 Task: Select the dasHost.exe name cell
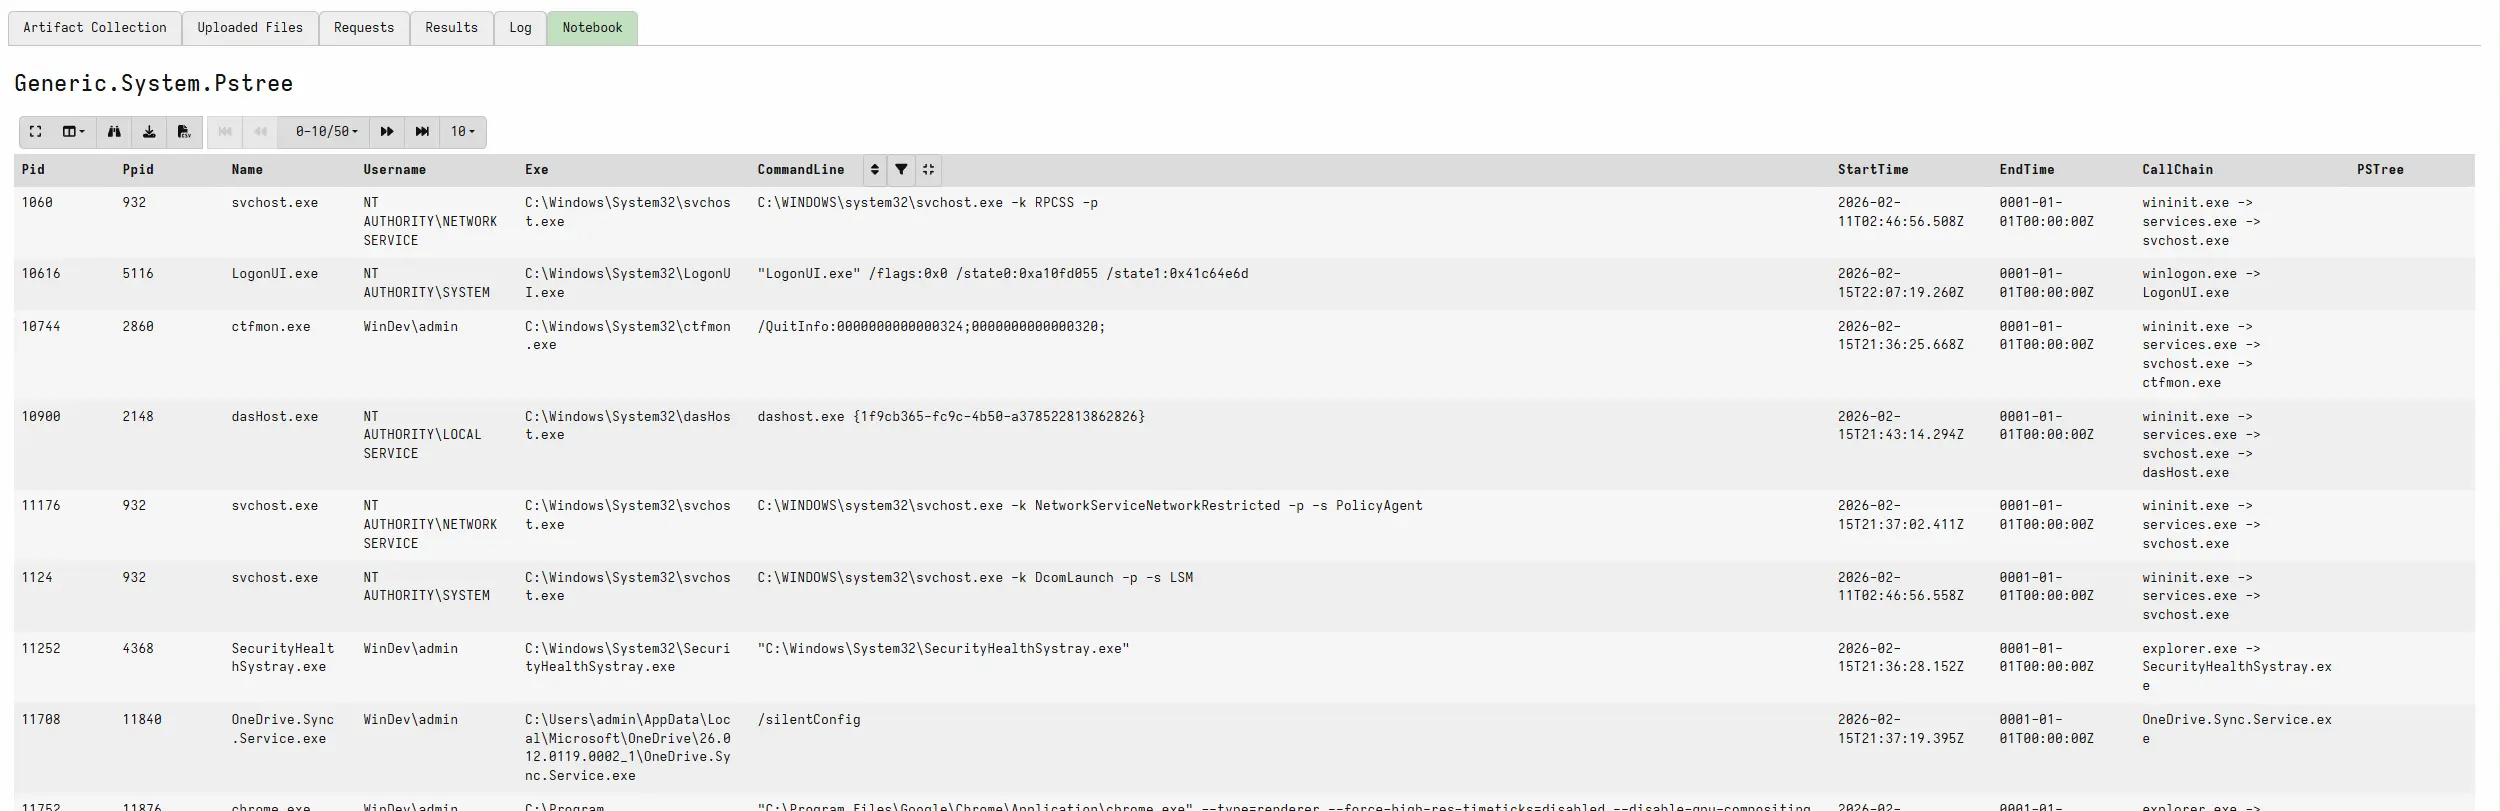275,417
